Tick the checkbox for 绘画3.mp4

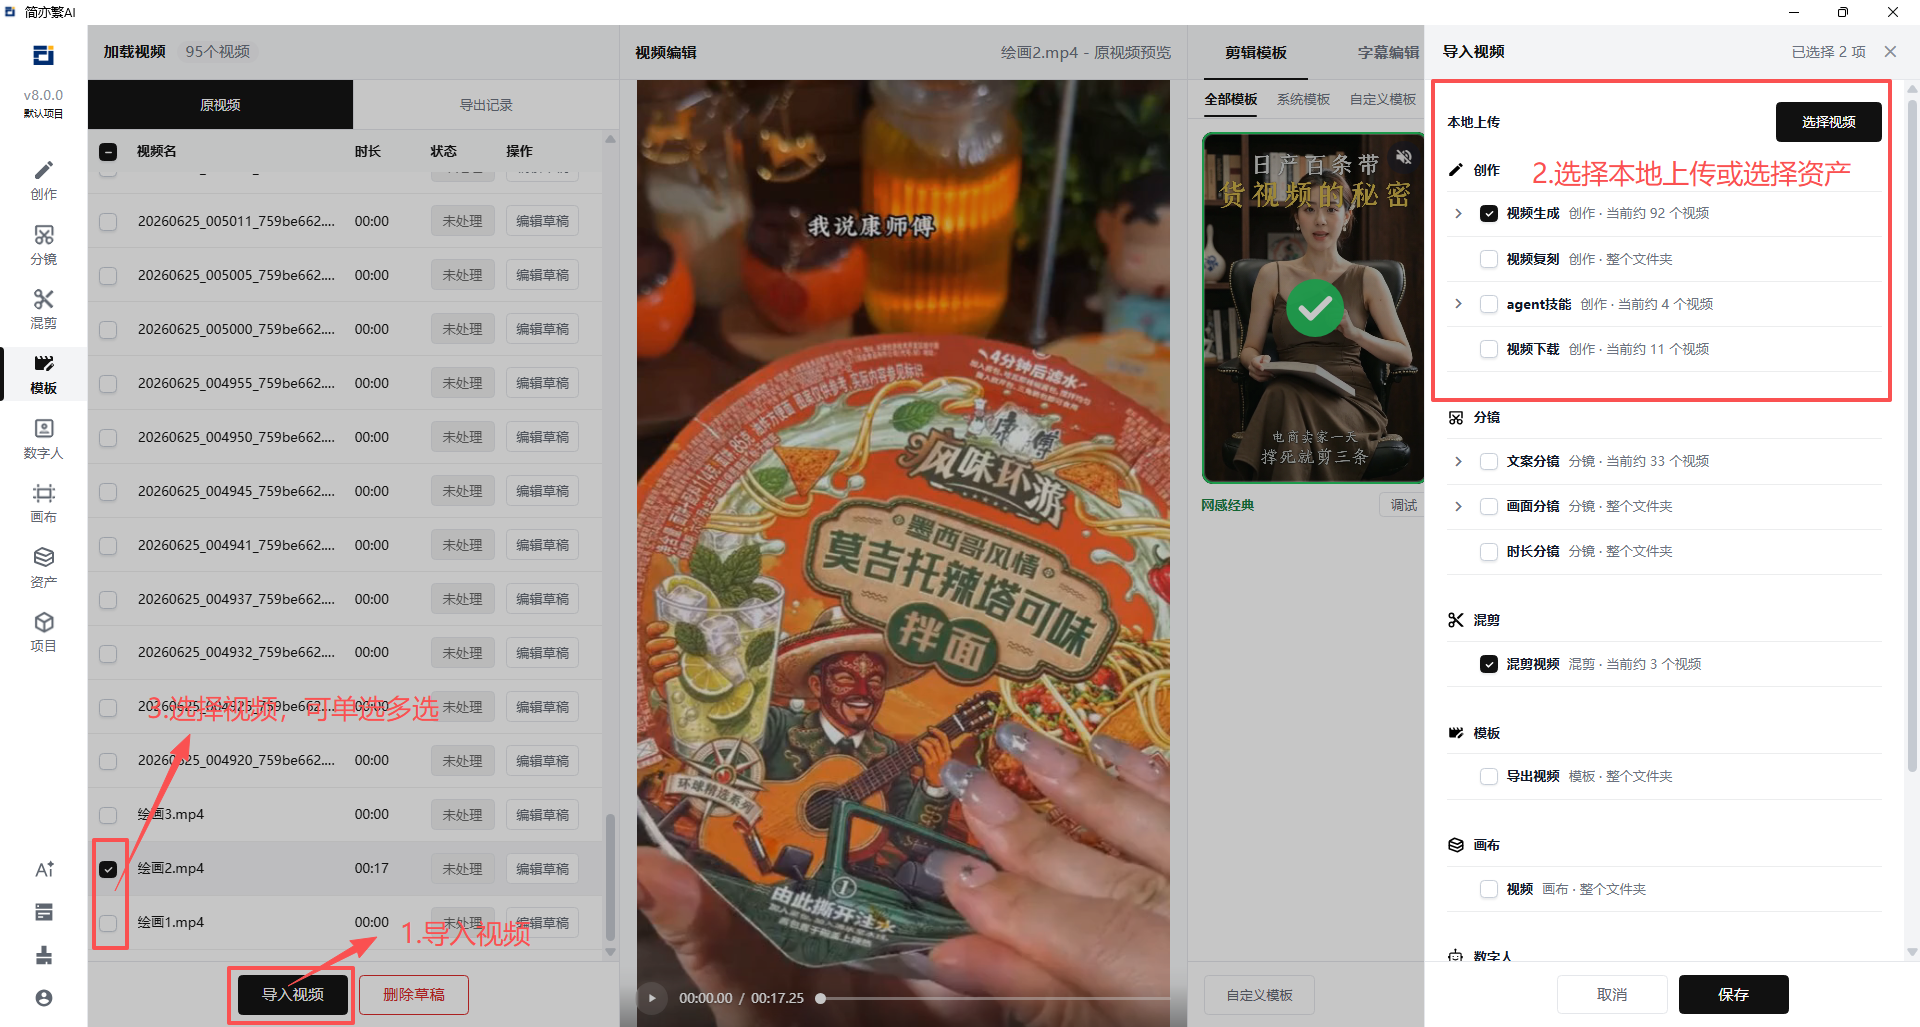pyautogui.click(x=108, y=815)
